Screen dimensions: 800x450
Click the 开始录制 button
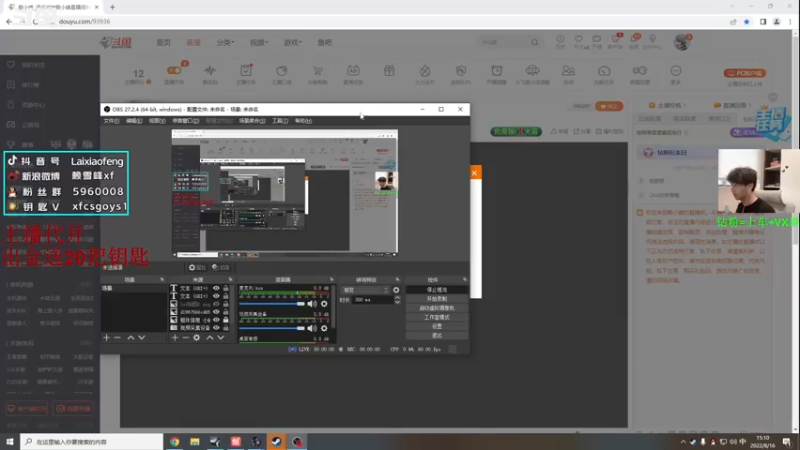pyautogui.click(x=437, y=299)
